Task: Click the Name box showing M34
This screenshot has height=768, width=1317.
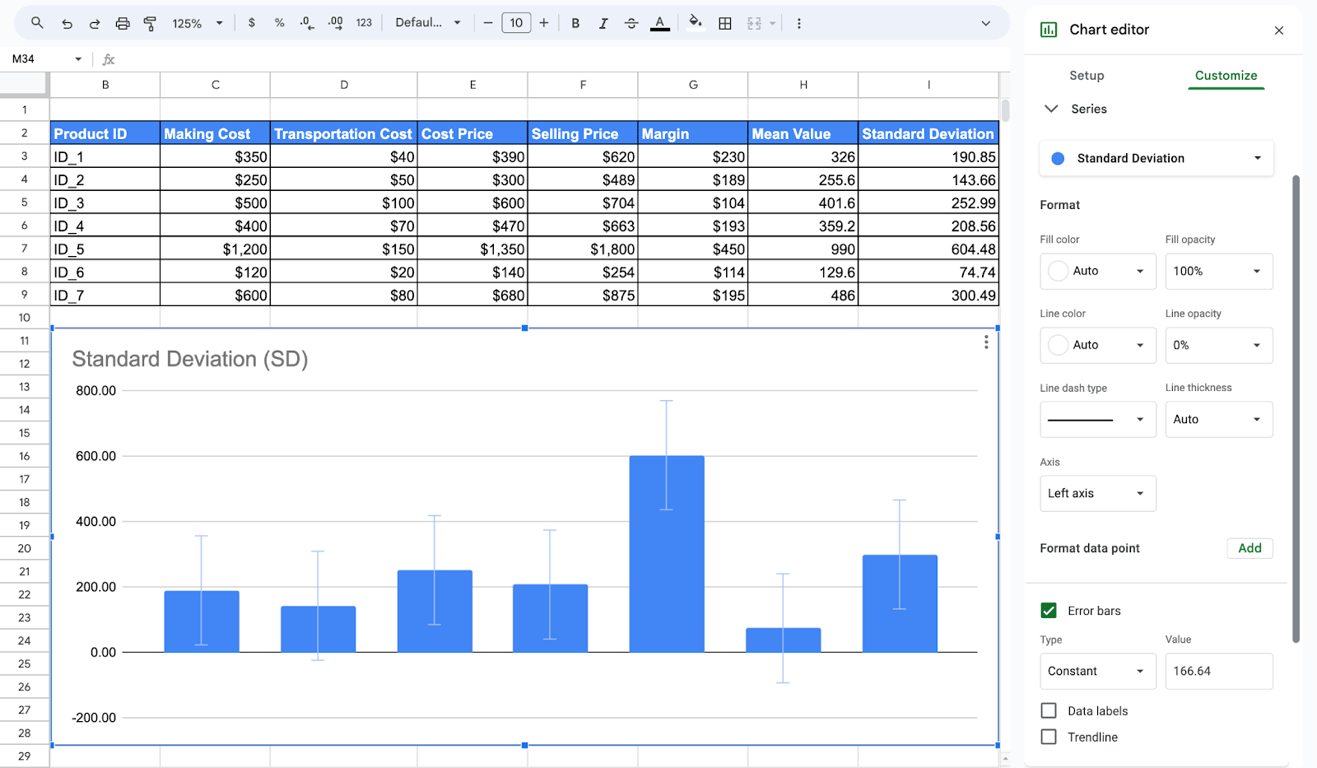Action: (45, 59)
